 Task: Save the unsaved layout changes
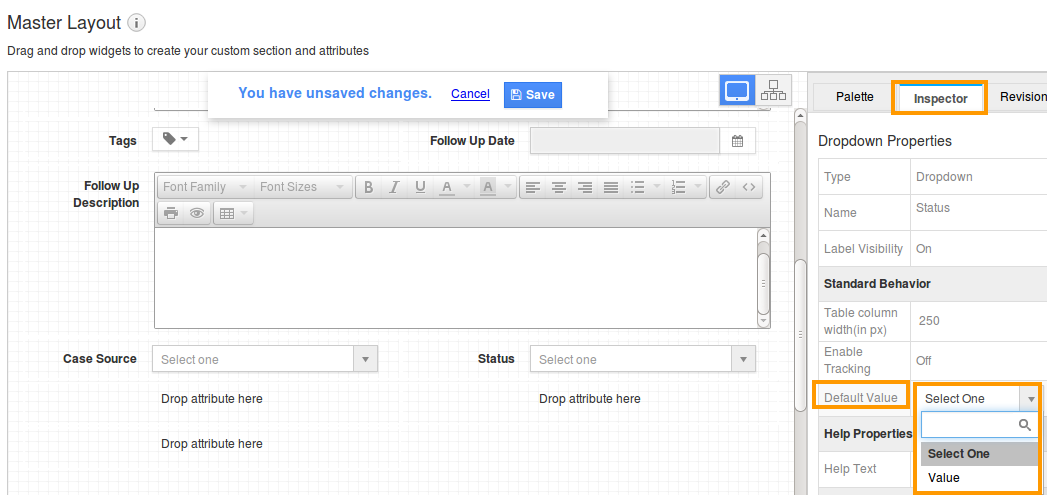[532, 94]
